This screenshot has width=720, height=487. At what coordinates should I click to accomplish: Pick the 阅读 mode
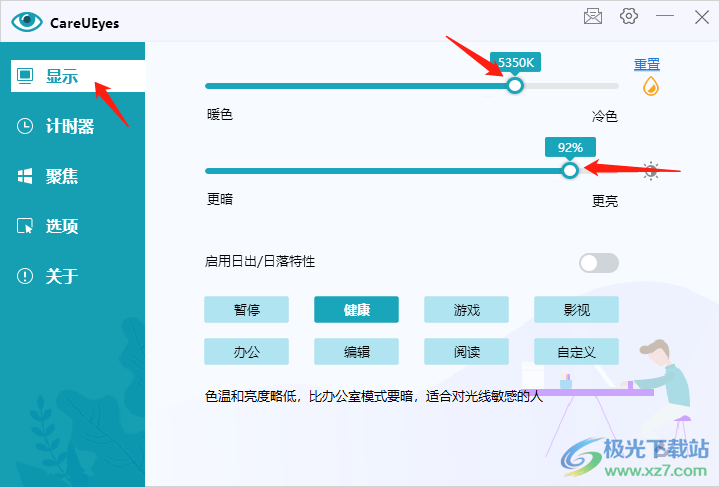click(467, 352)
